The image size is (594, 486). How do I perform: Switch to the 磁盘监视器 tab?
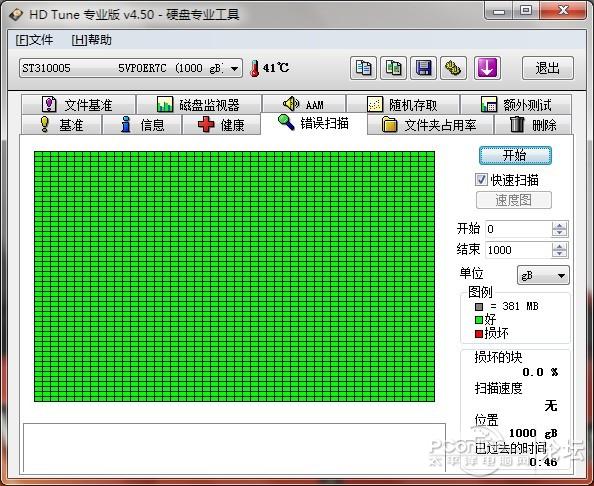point(199,105)
